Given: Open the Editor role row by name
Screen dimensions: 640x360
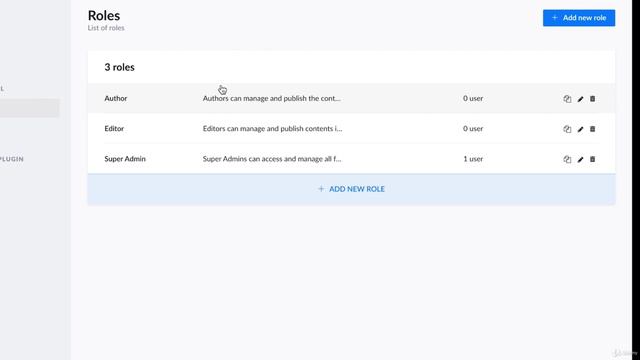Looking at the screenshot, I should point(114,129).
